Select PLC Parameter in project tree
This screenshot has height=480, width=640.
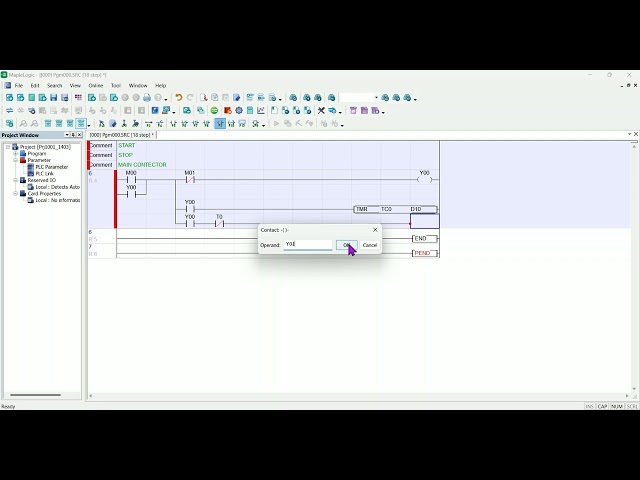click(x=52, y=167)
